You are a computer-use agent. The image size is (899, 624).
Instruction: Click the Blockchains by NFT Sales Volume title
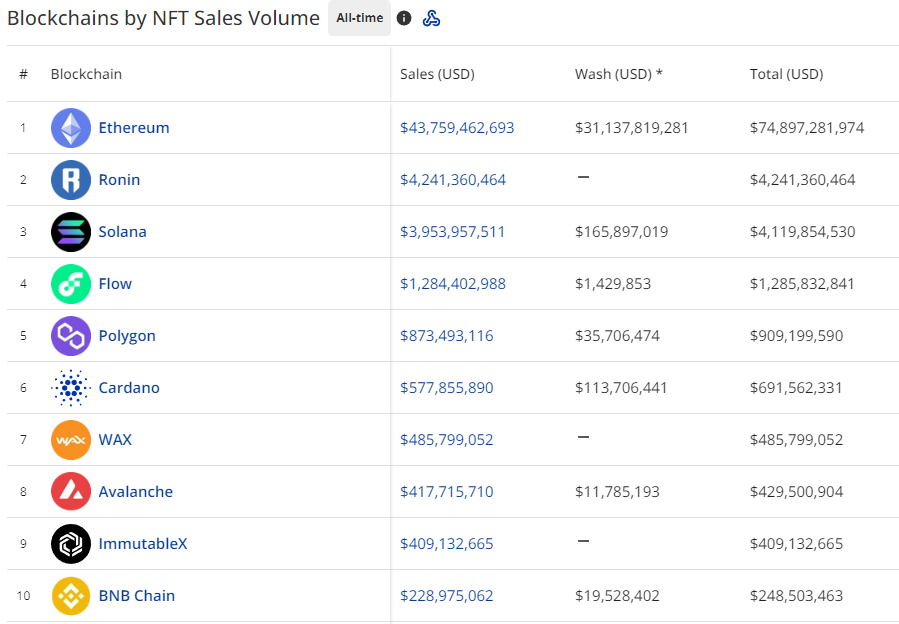coord(163,18)
